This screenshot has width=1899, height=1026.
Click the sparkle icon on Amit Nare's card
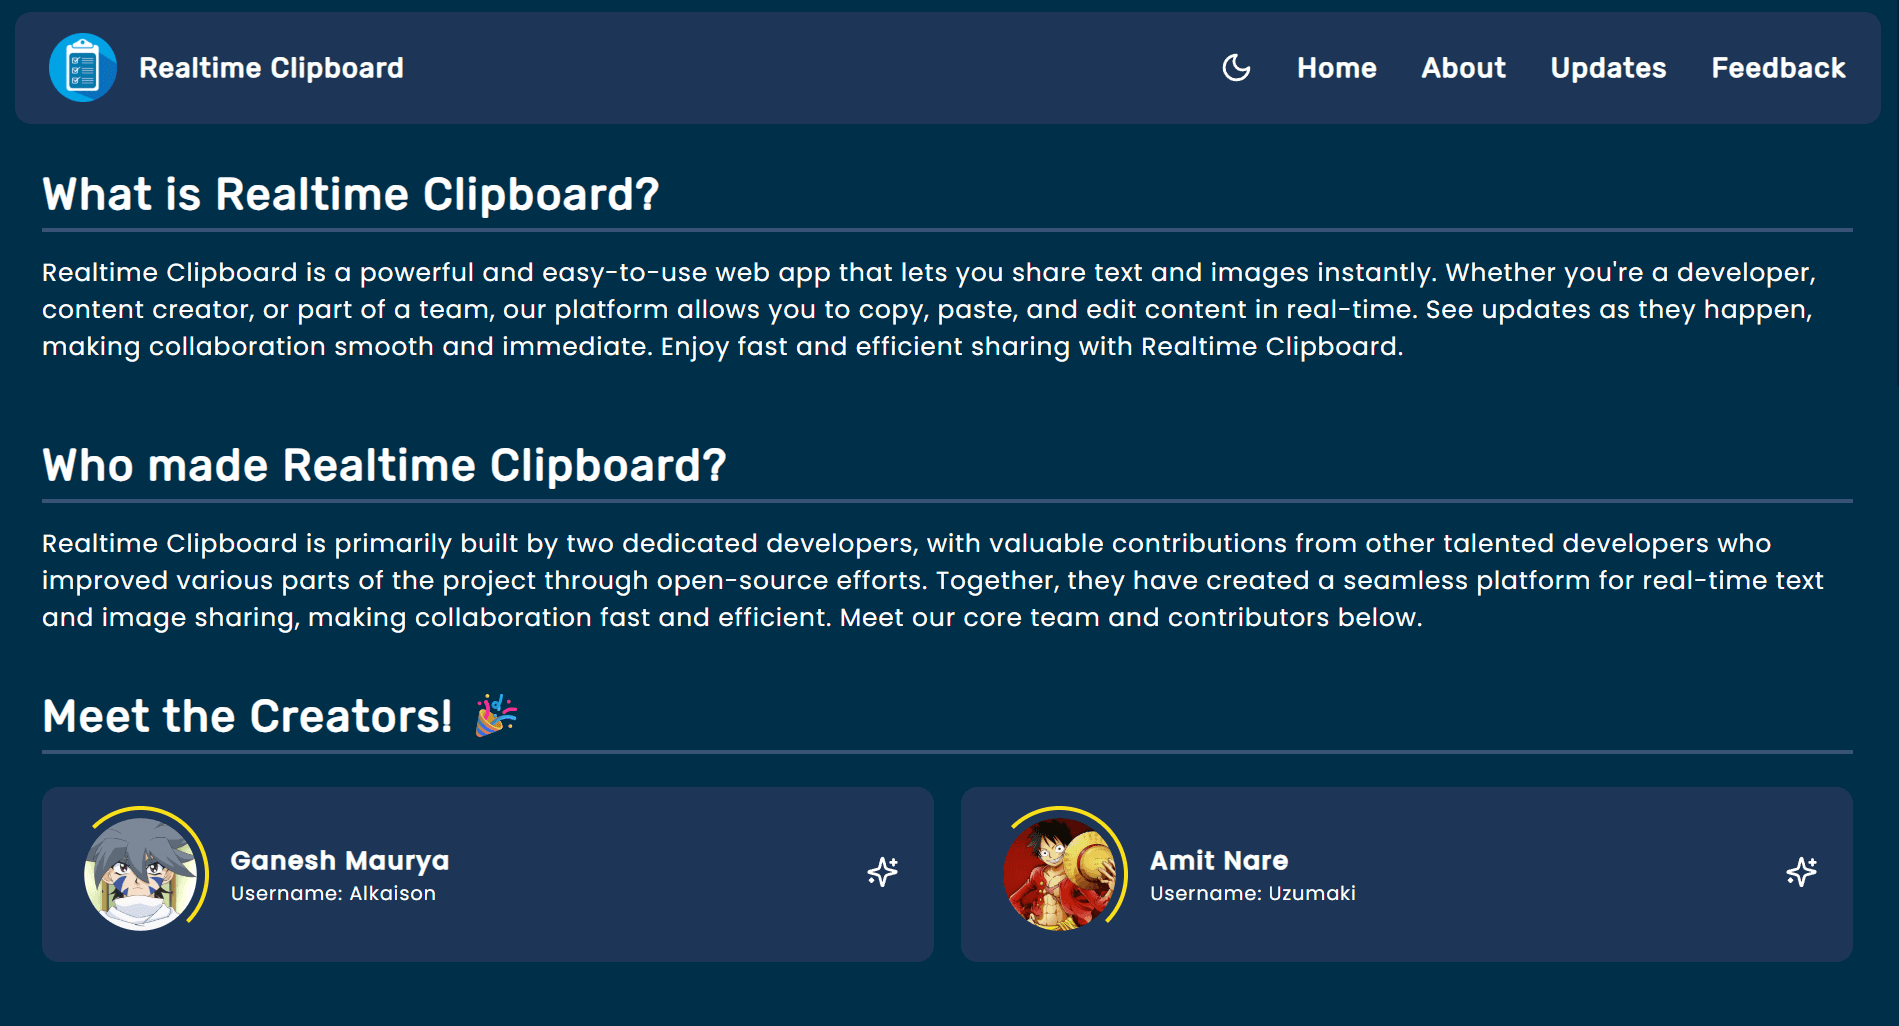tap(1800, 872)
